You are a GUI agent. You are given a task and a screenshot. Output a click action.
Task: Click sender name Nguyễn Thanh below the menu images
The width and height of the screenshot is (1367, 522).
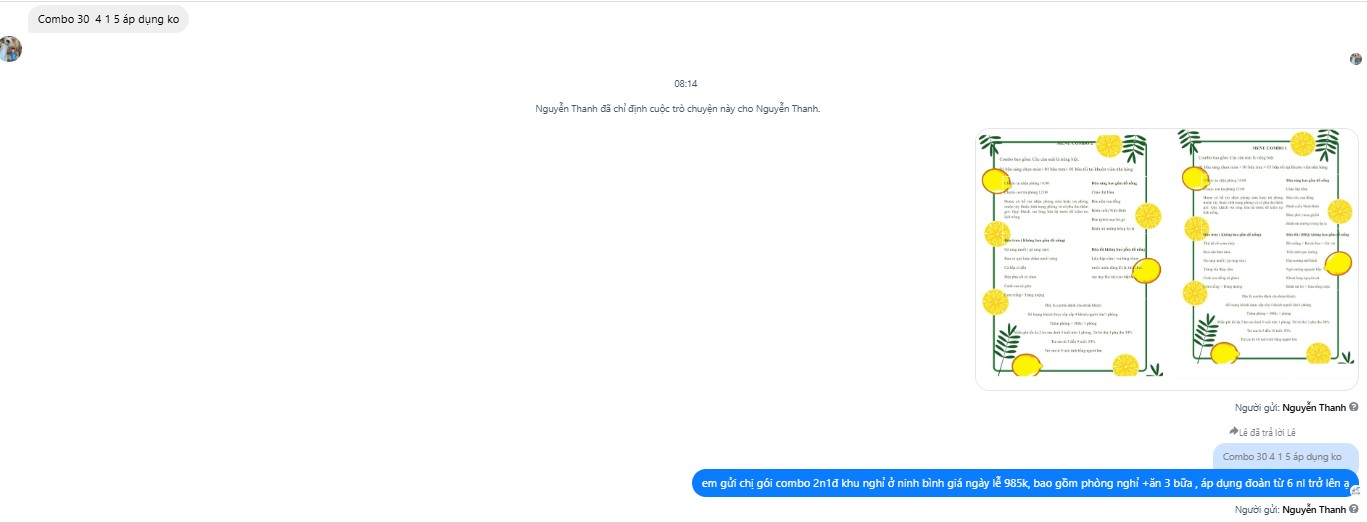(x=1314, y=408)
